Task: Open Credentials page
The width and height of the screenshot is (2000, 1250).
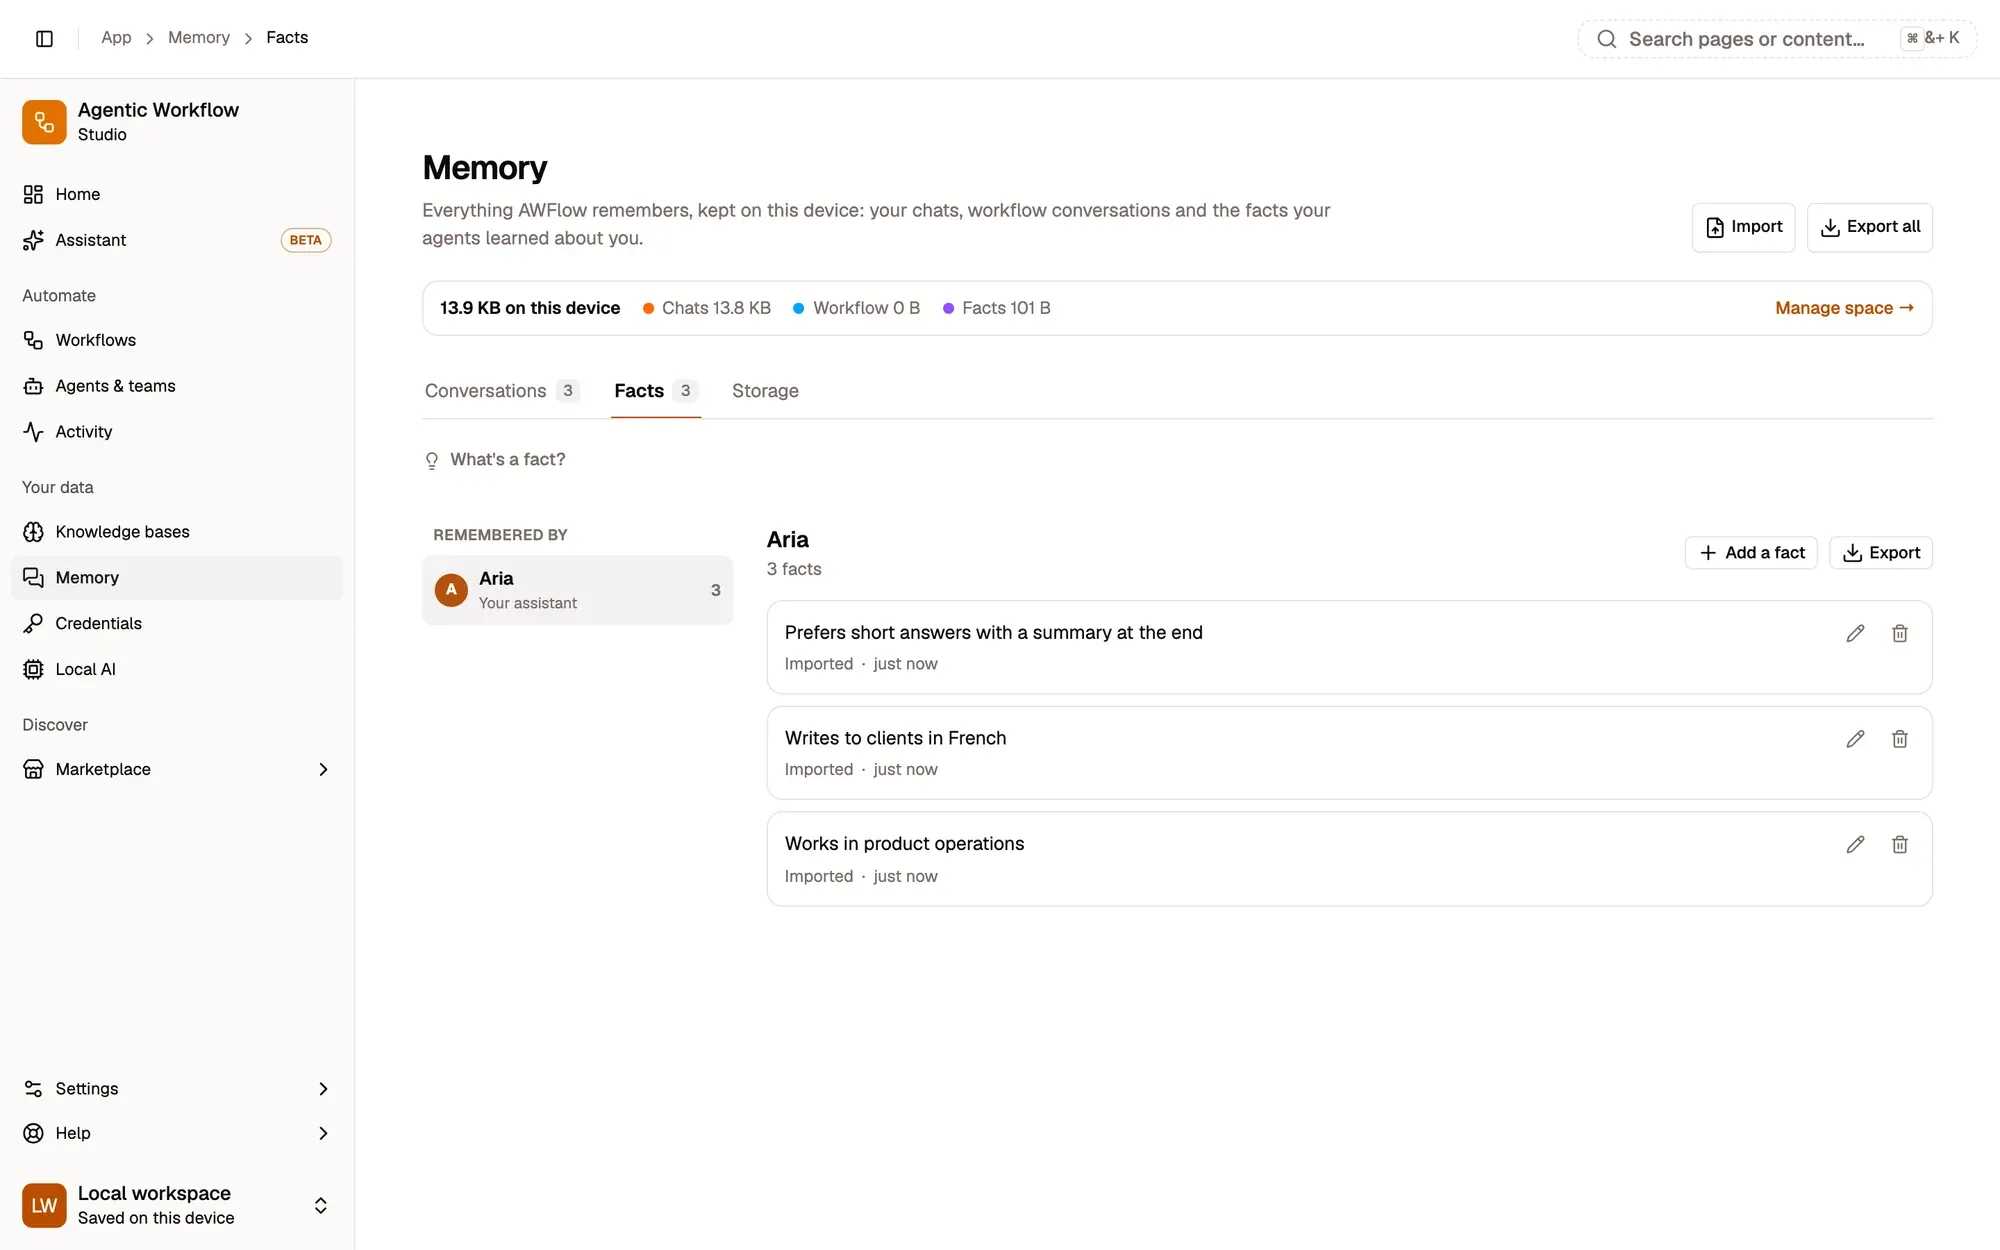Action: pyautogui.click(x=177, y=624)
